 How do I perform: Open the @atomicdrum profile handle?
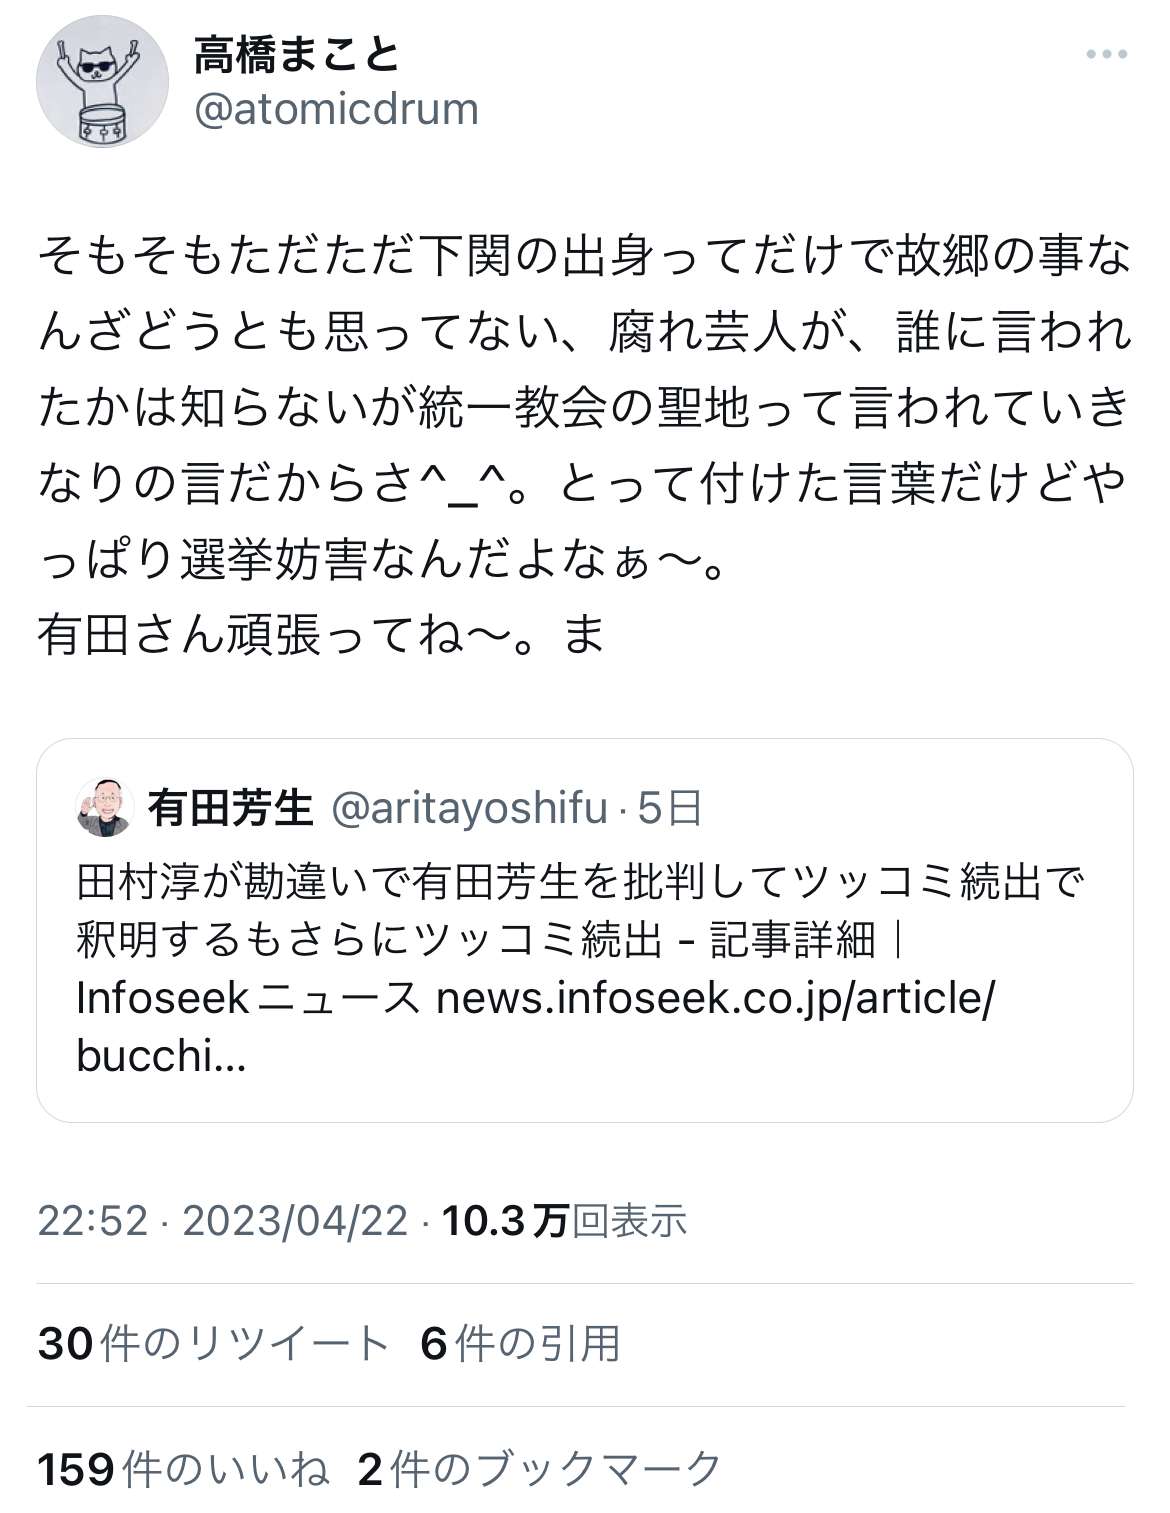336,109
